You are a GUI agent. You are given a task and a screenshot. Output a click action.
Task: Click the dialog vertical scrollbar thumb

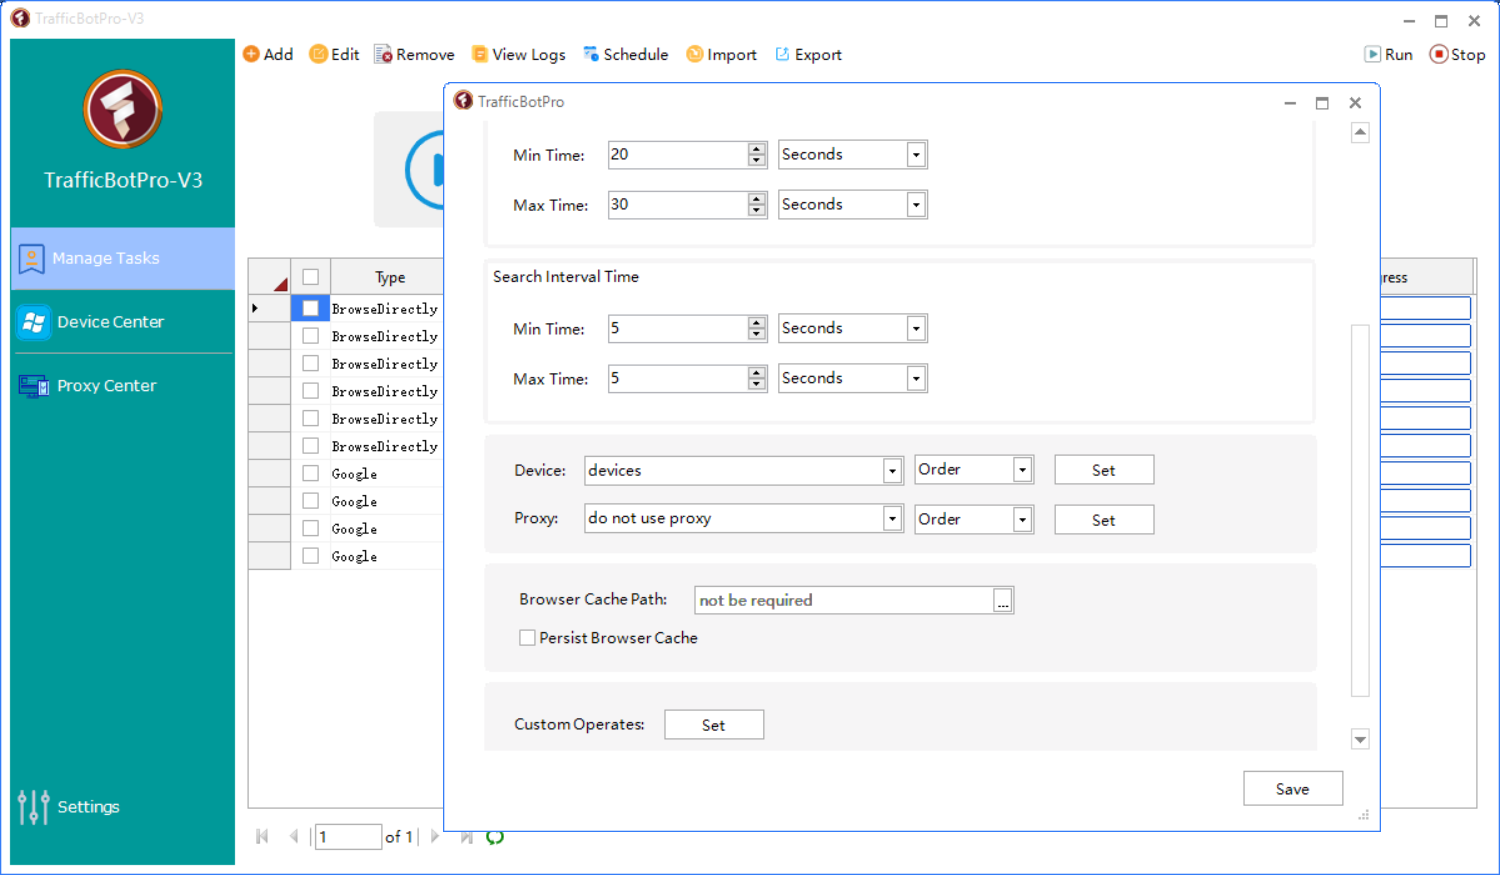[1360, 510]
